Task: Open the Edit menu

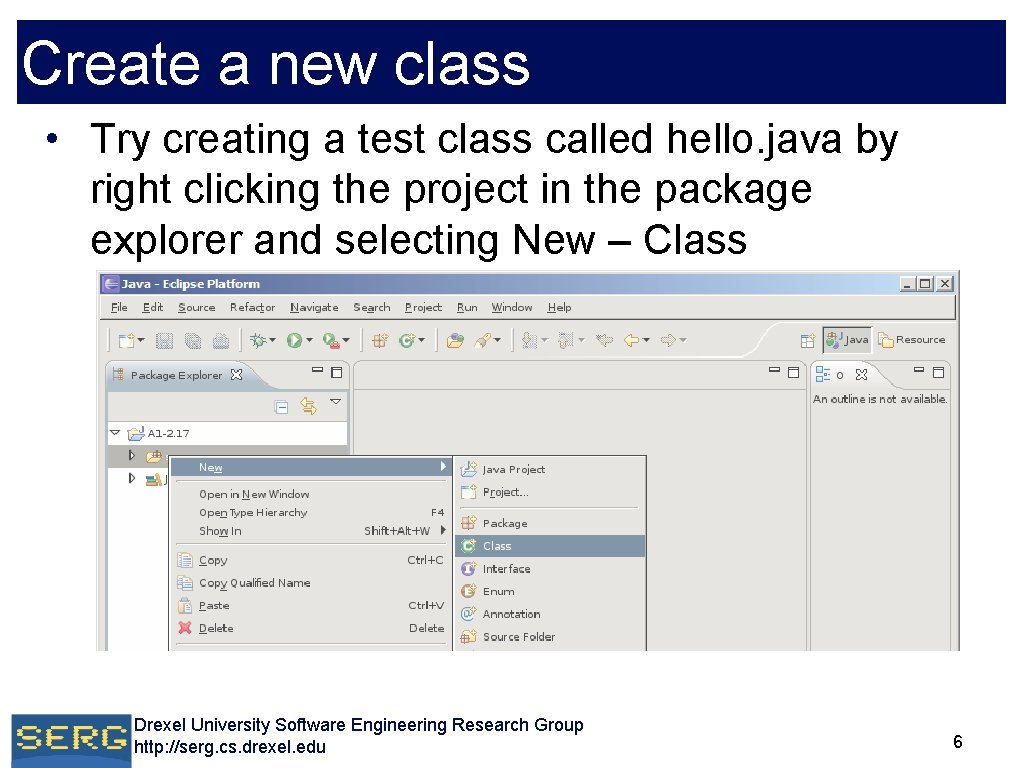Action: point(153,308)
